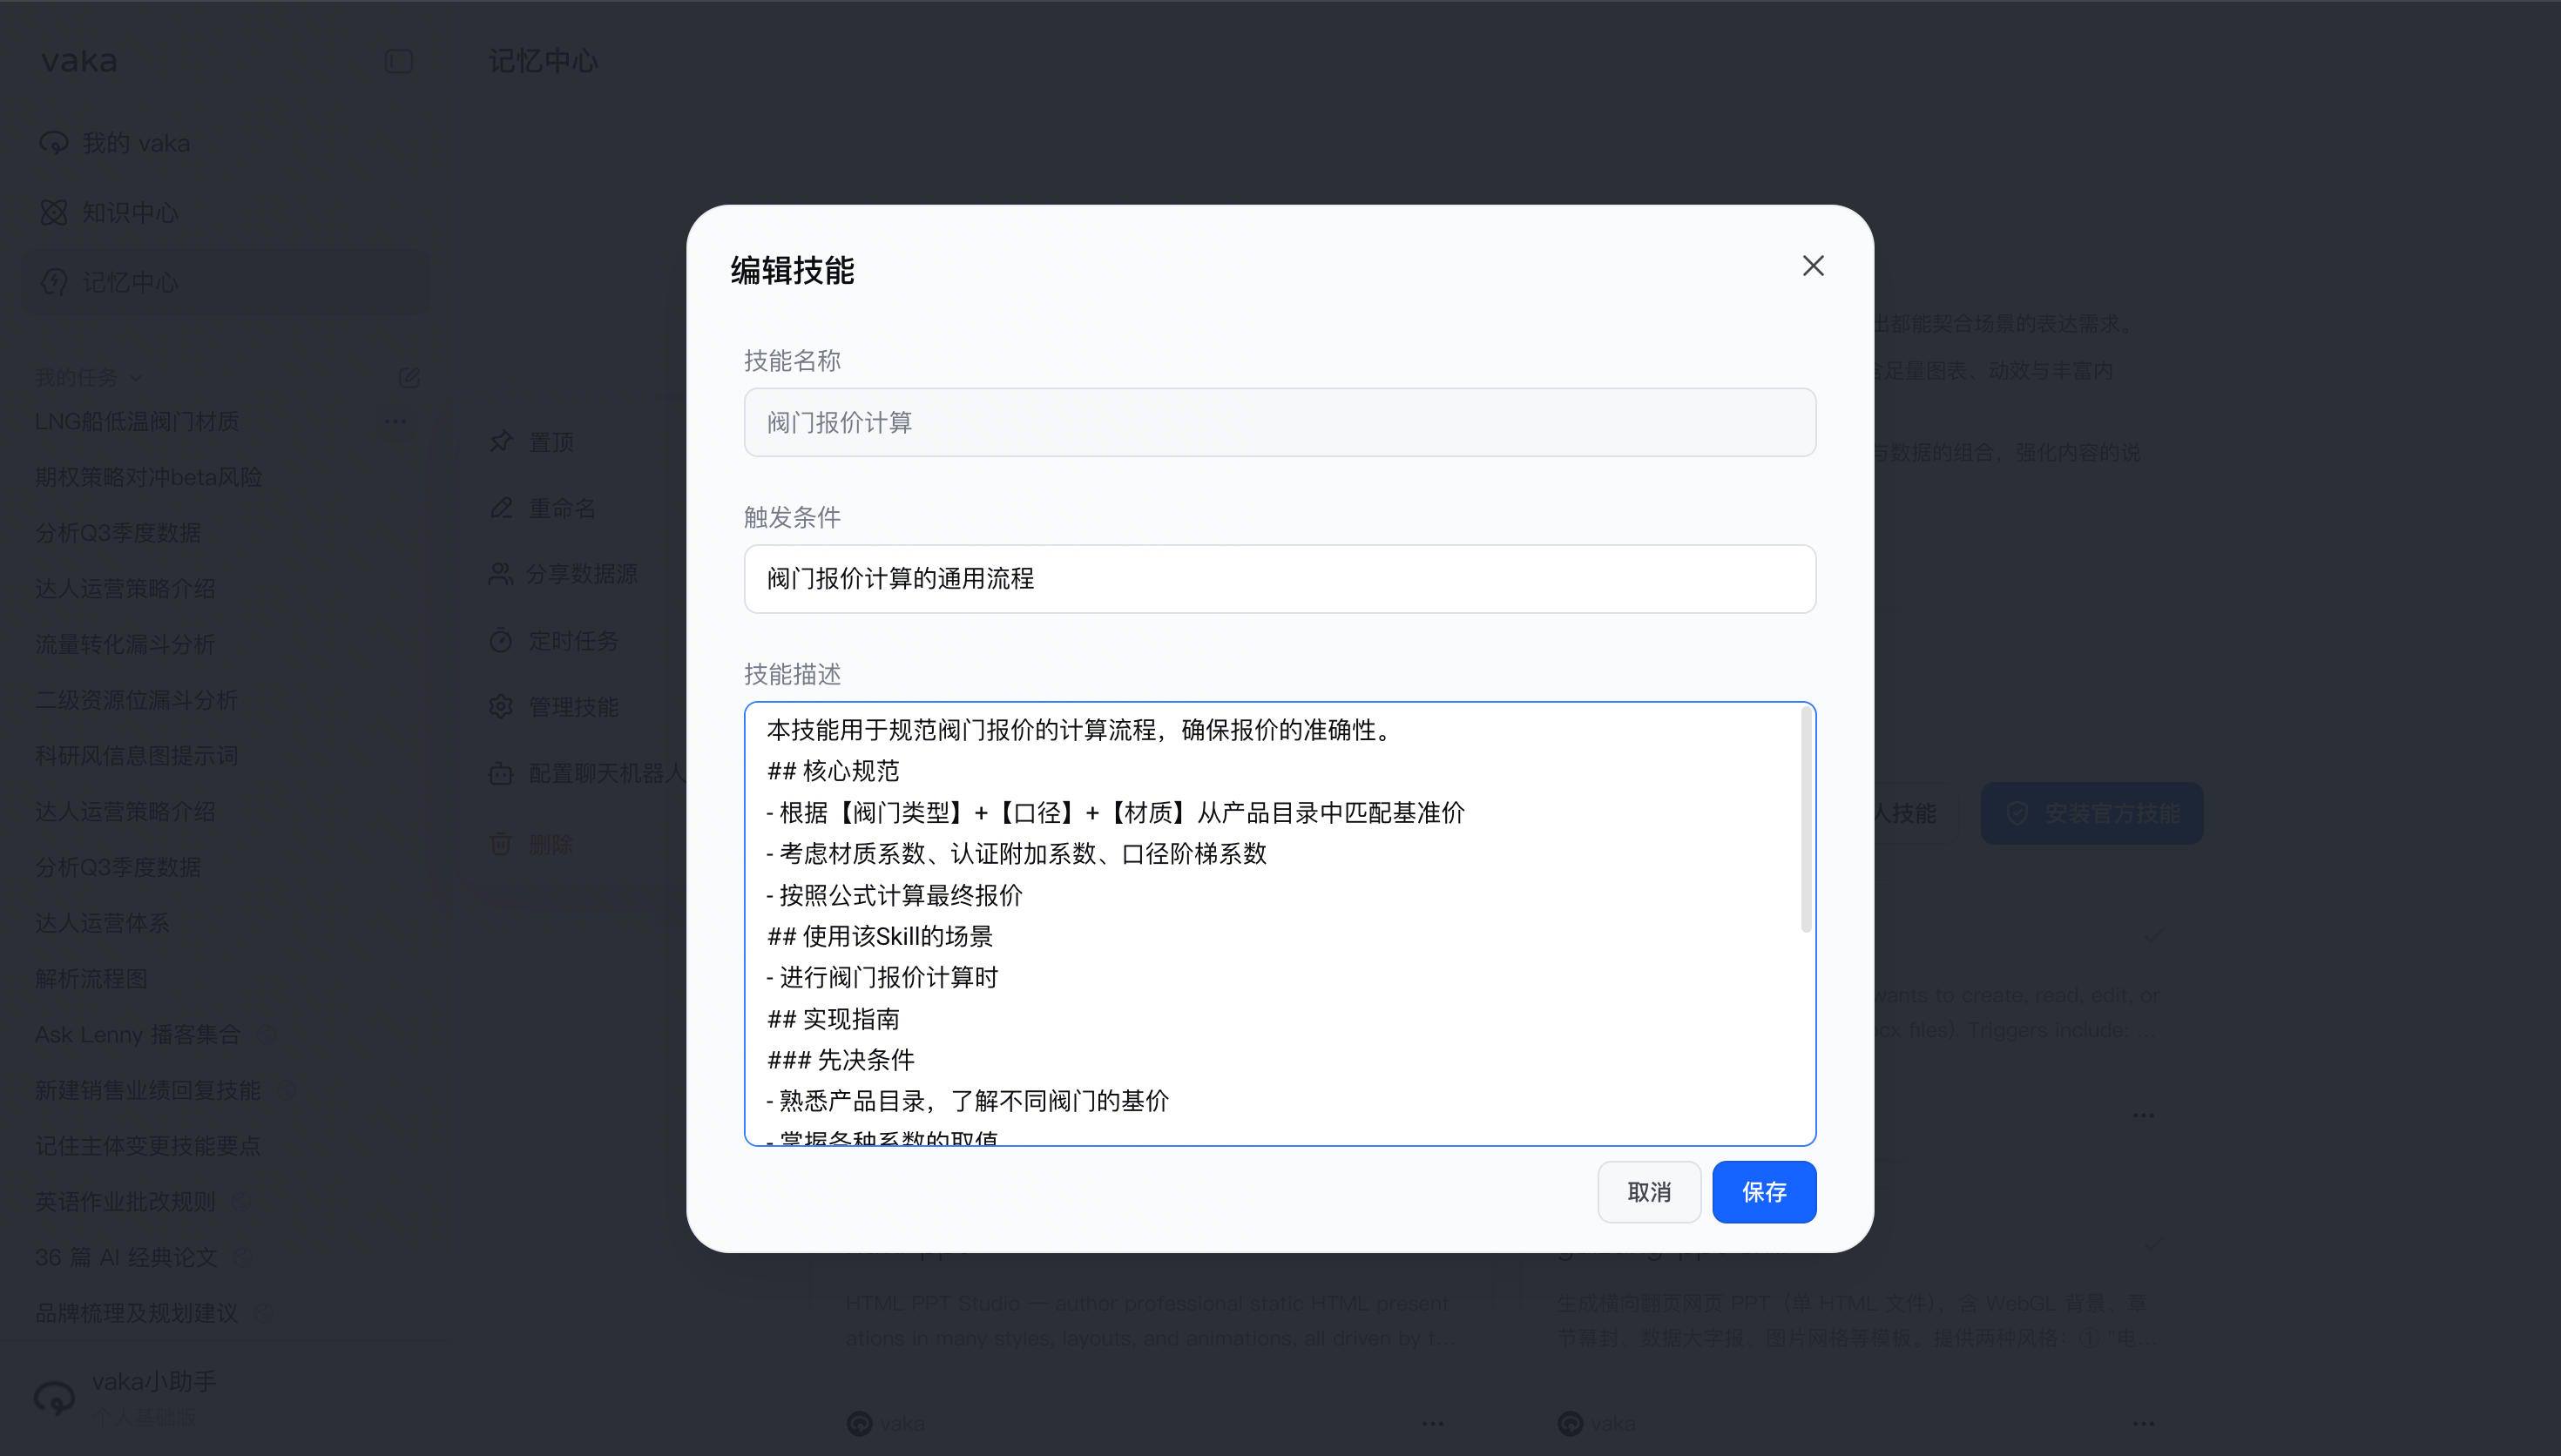2561x1456 pixels.
Task: Click the pin icon beside 置顶
Action: [501, 441]
